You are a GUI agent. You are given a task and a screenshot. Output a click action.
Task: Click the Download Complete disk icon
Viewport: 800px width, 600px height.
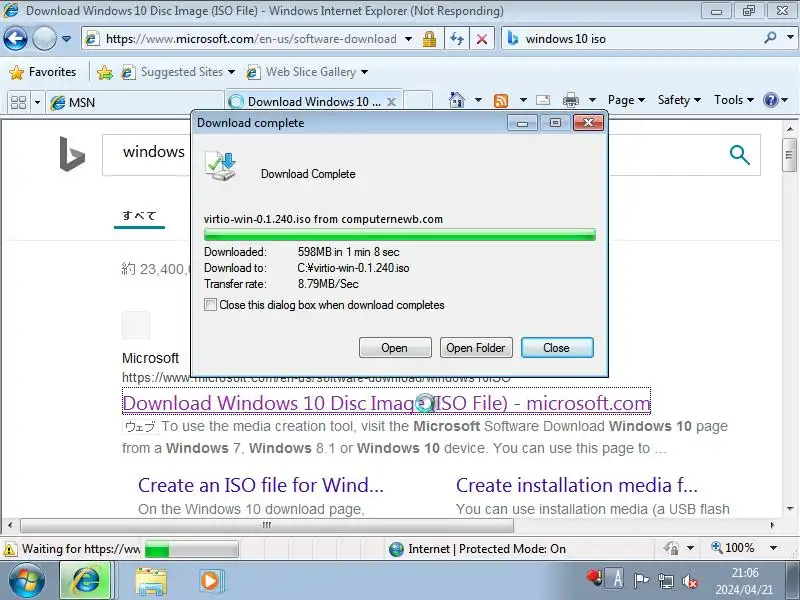coord(221,166)
